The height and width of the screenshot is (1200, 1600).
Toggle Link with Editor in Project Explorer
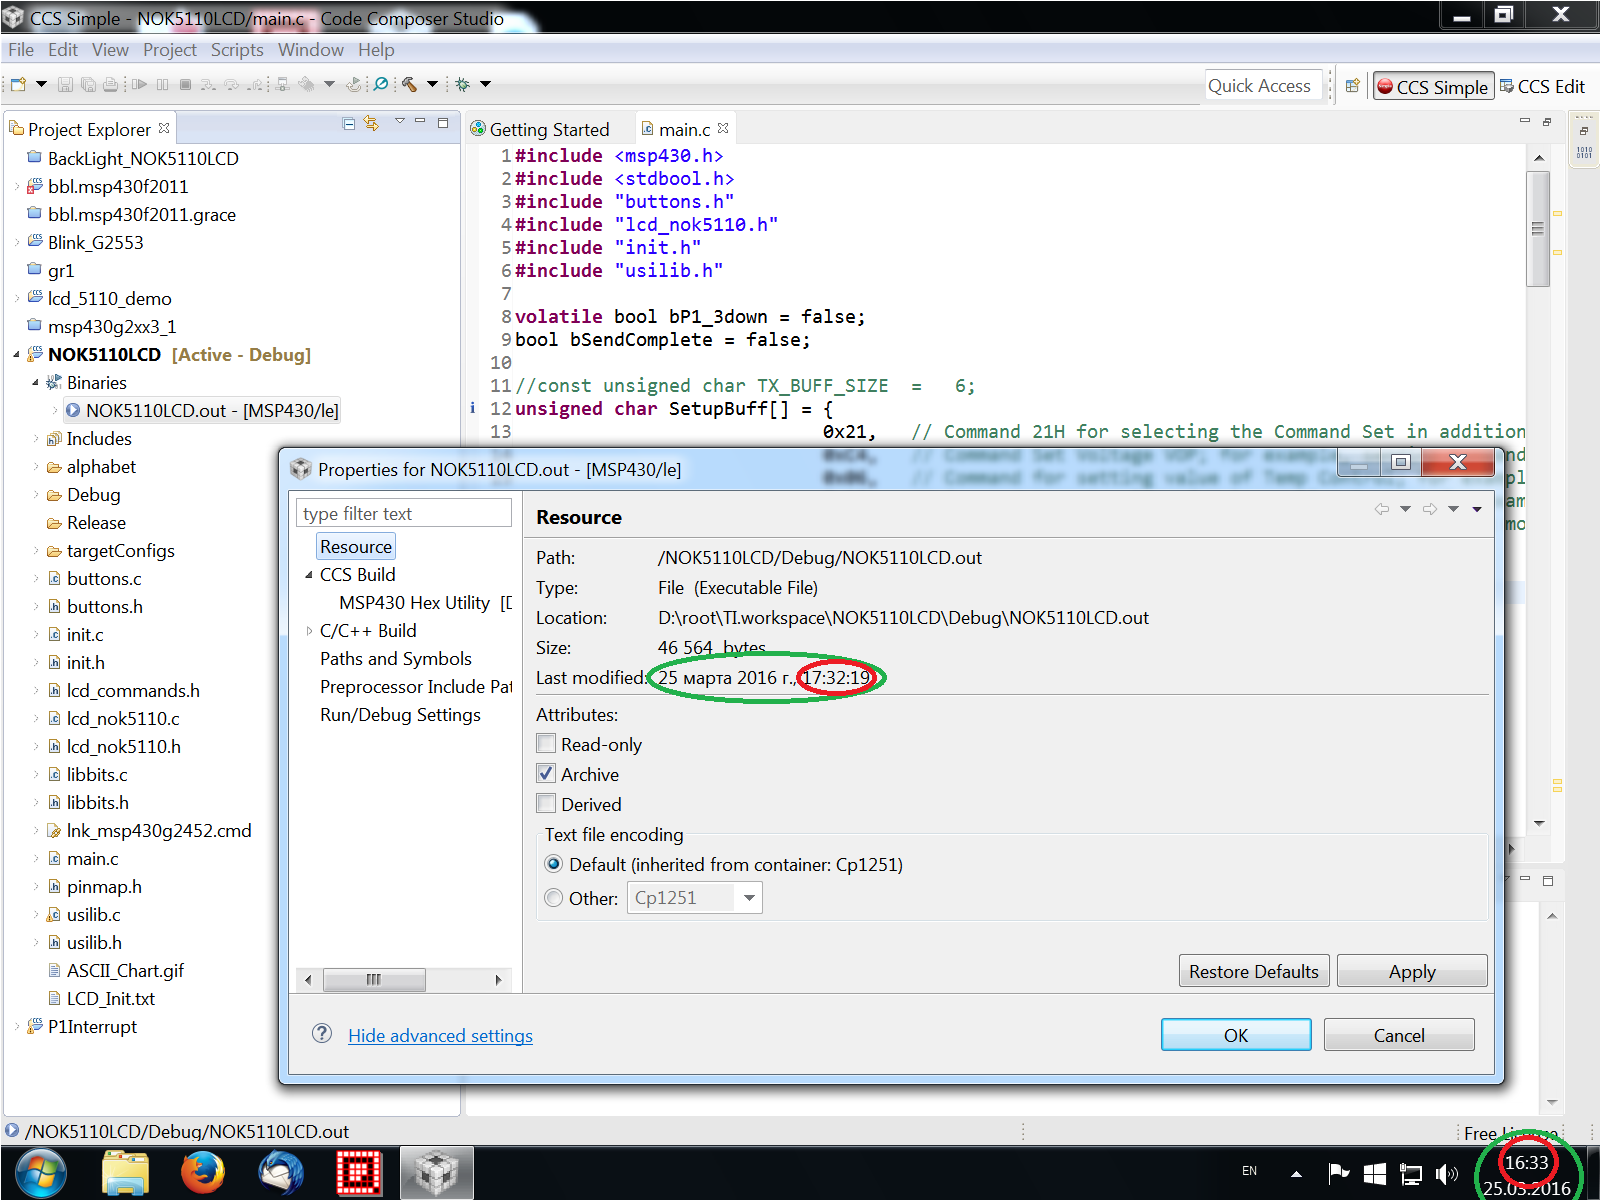click(372, 124)
